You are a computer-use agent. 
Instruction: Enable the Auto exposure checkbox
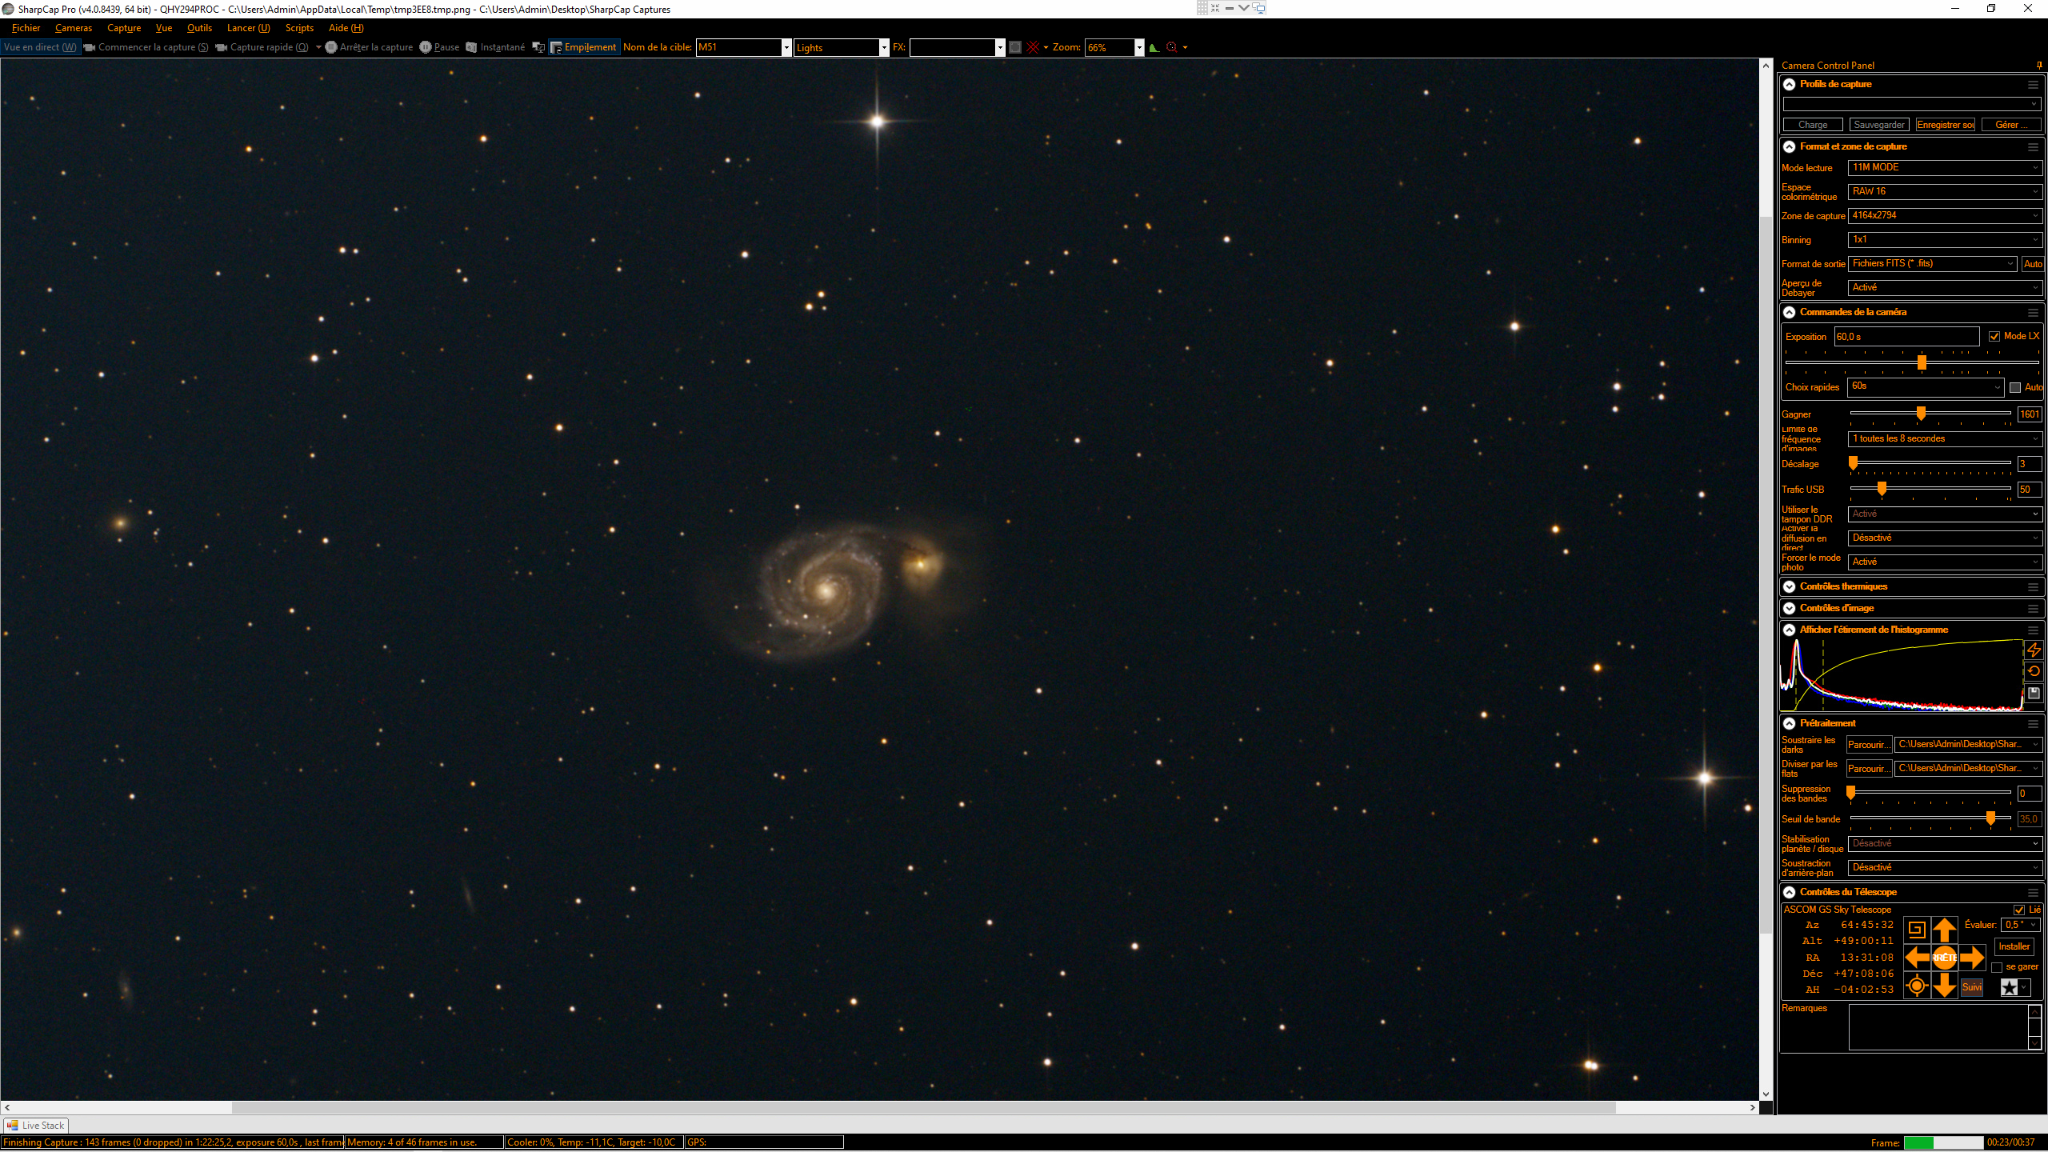point(2015,388)
